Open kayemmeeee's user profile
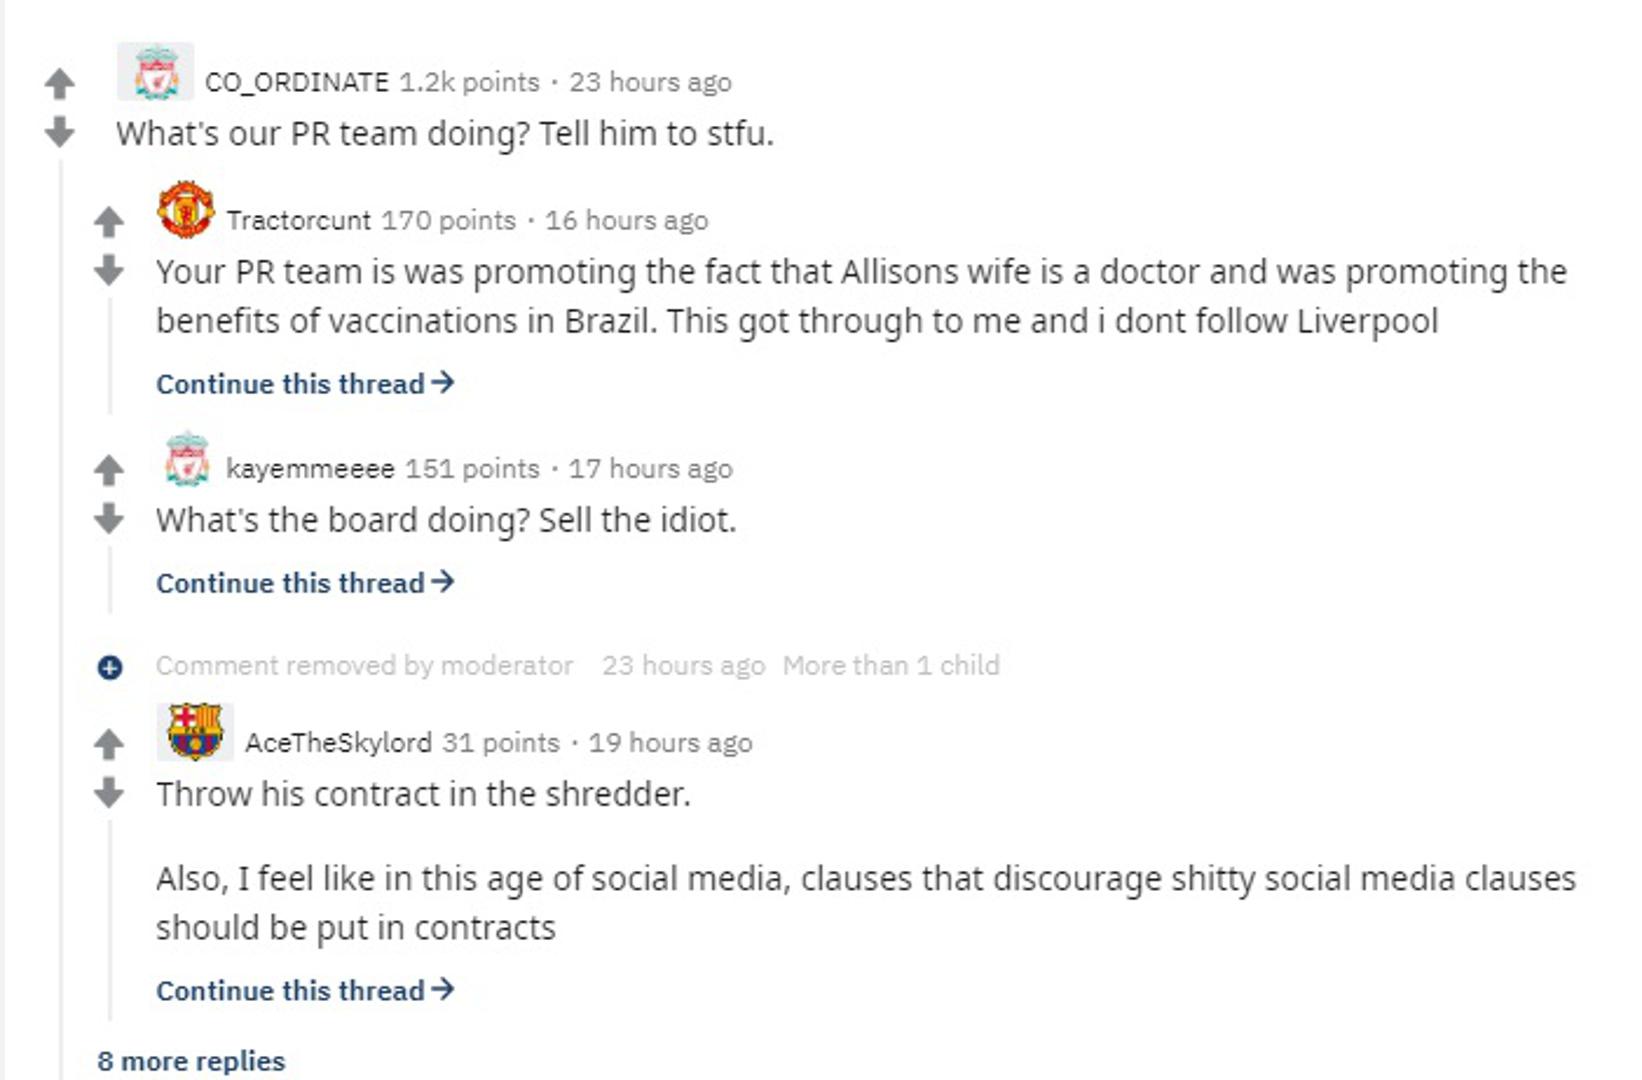Viewport: 1642px width, 1080px height. [310, 468]
